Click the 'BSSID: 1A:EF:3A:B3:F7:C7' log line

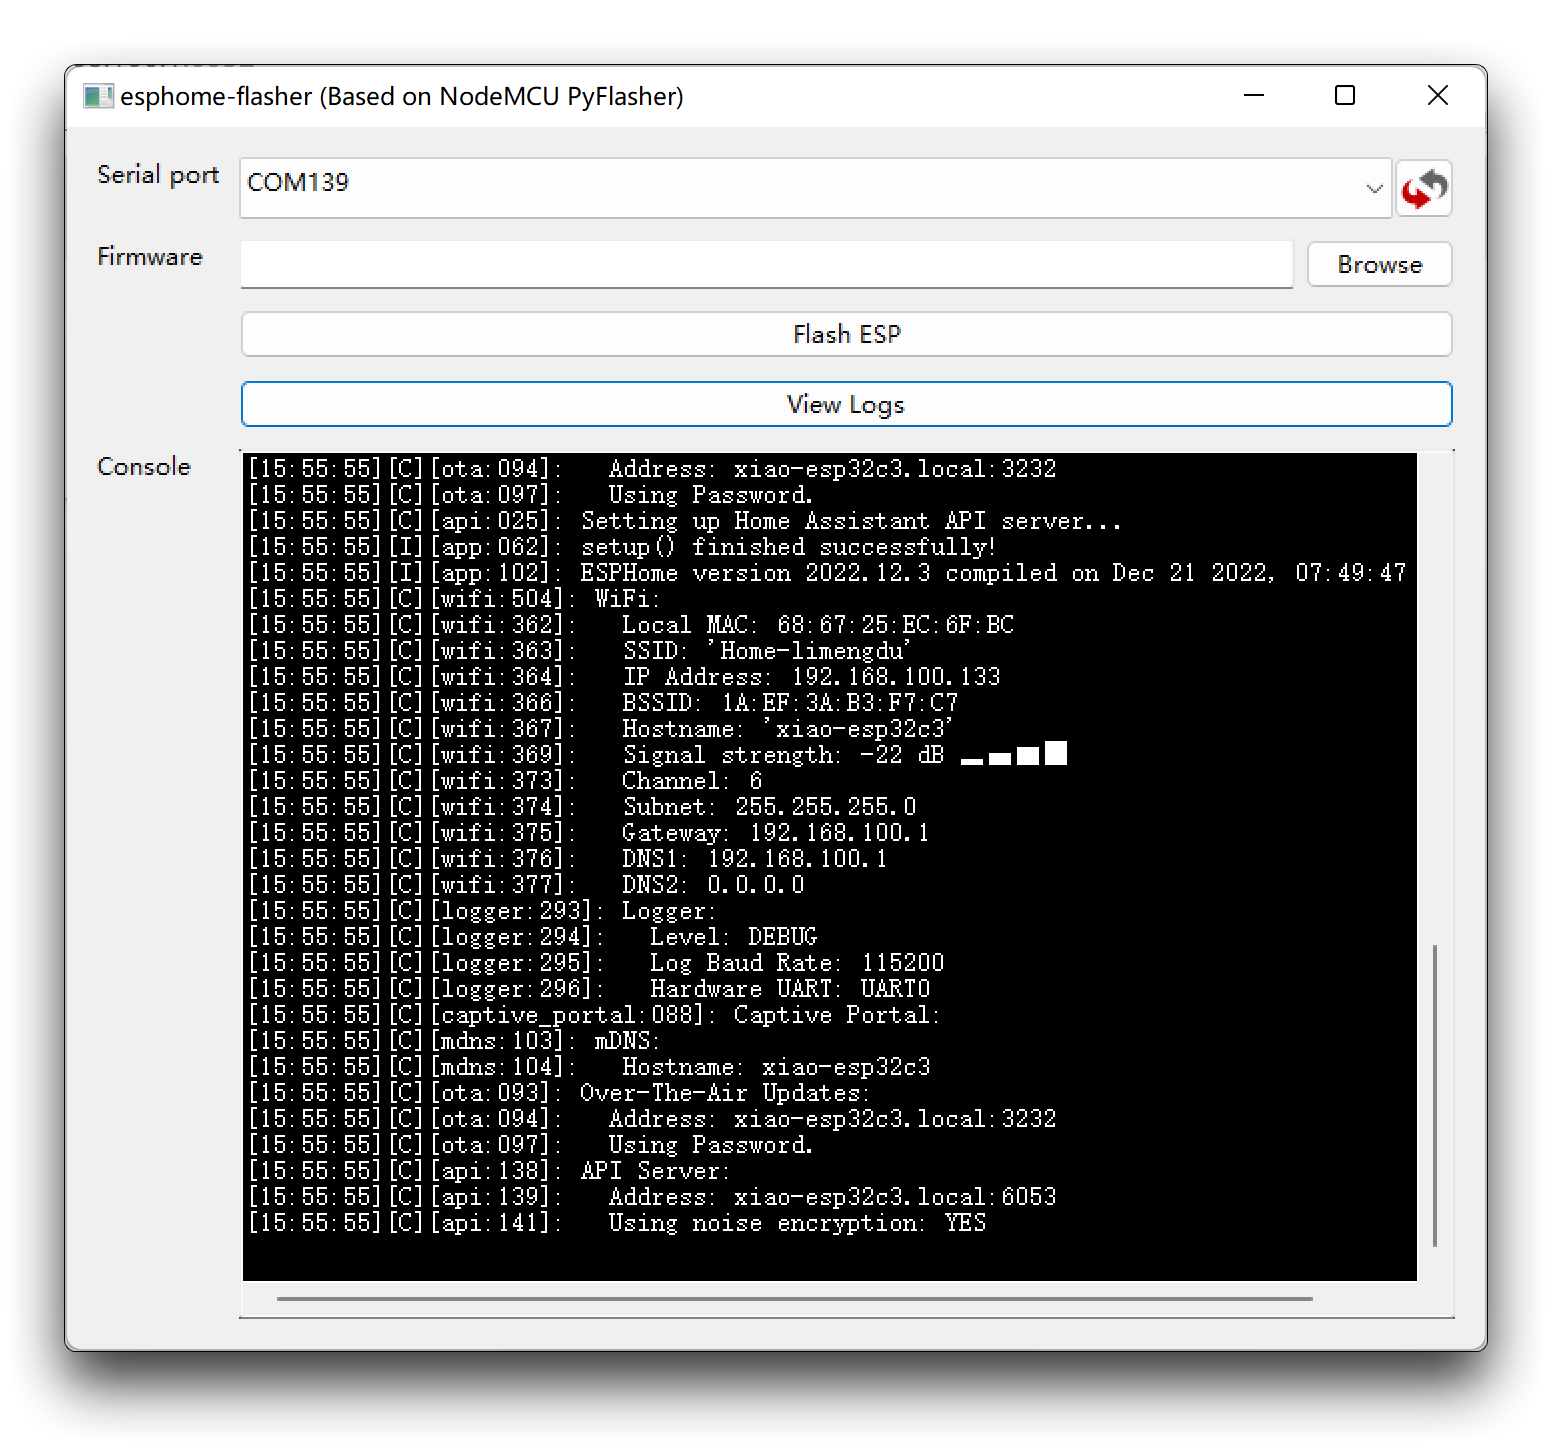click(x=603, y=703)
